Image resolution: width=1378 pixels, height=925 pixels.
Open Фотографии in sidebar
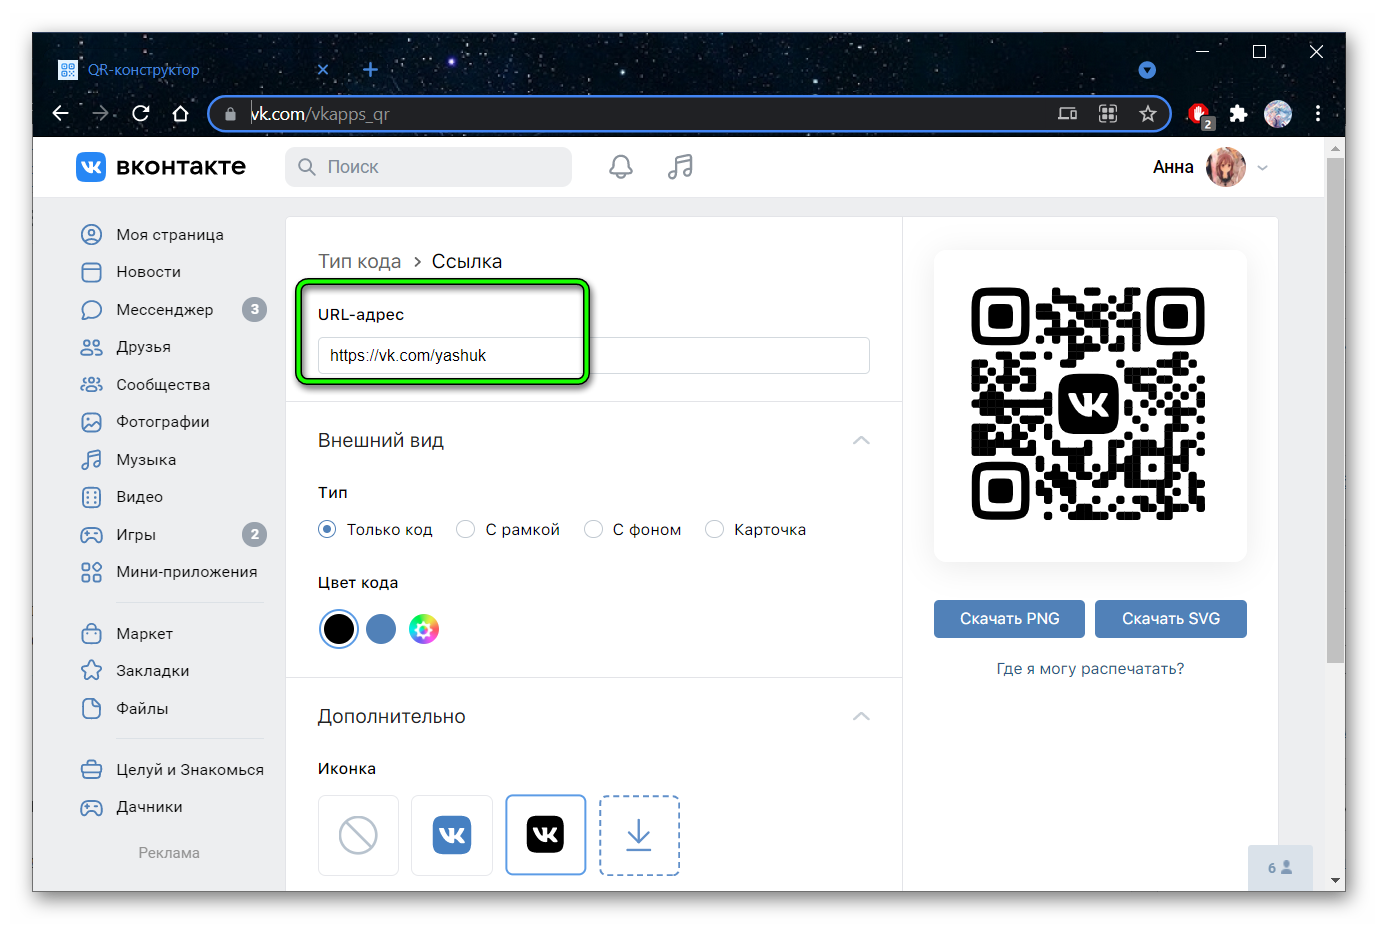[x=162, y=422]
